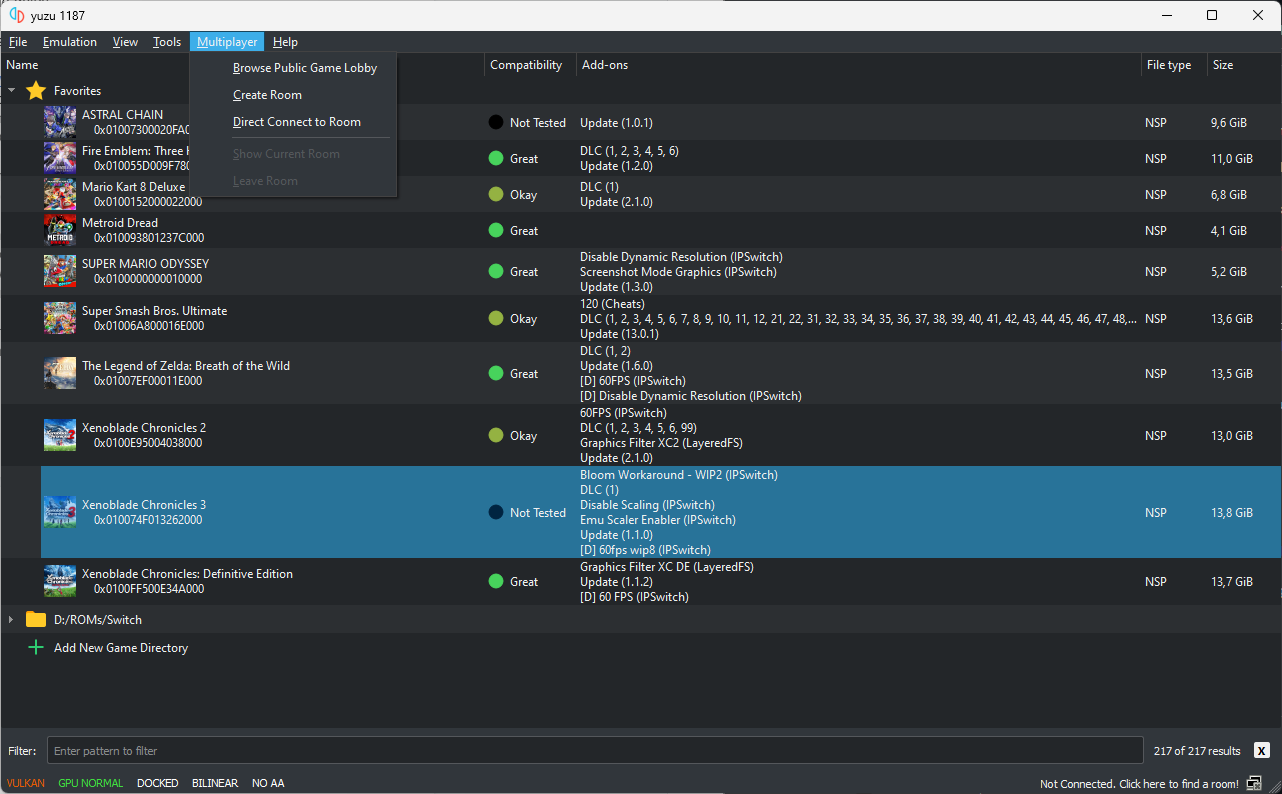Click Super Smash Bros. Okay compatibility dot
The width and height of the screenshot is (1282, 794).
coord(496,318)
